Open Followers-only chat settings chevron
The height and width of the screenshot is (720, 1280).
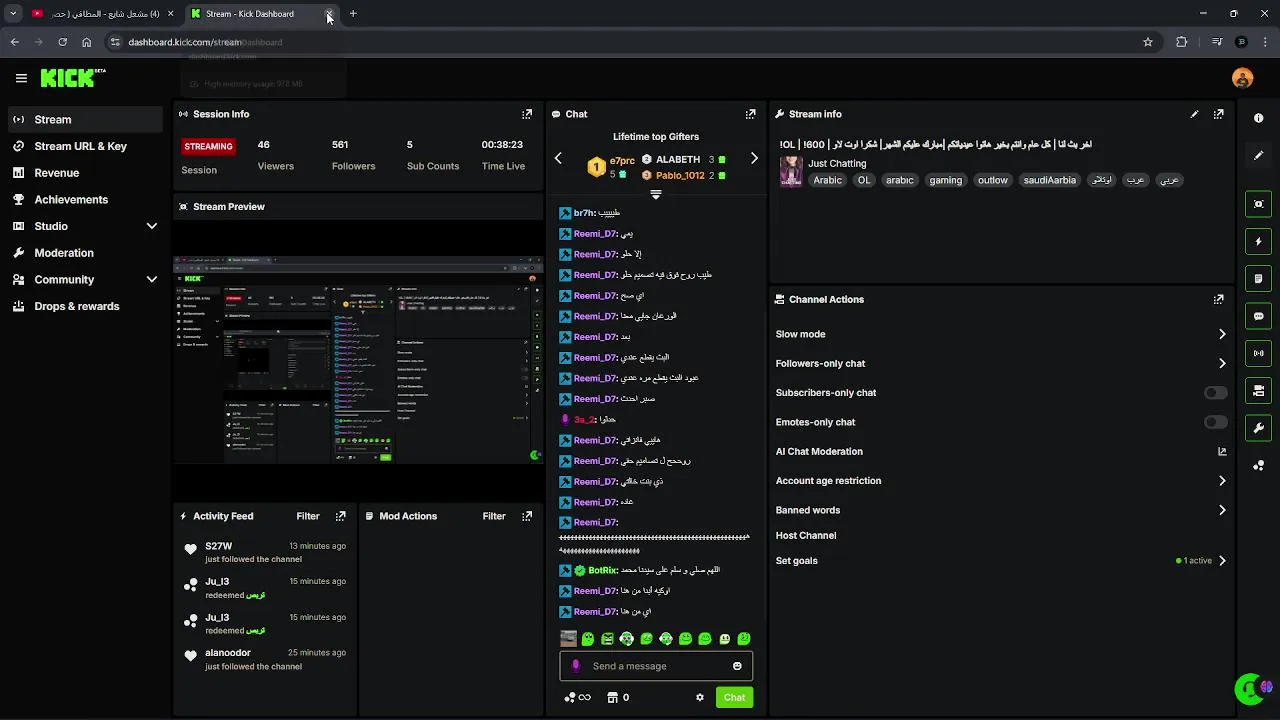pyautogui.click(x=1222, y=364)
